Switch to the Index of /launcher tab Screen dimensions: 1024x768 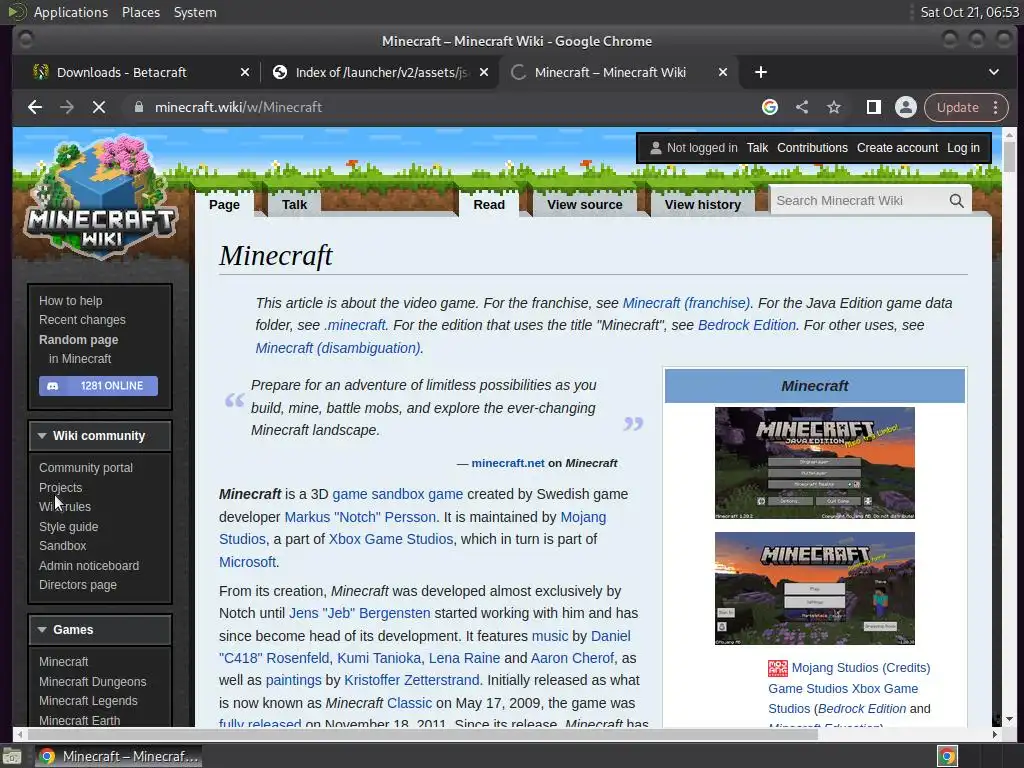coord(380,72)
